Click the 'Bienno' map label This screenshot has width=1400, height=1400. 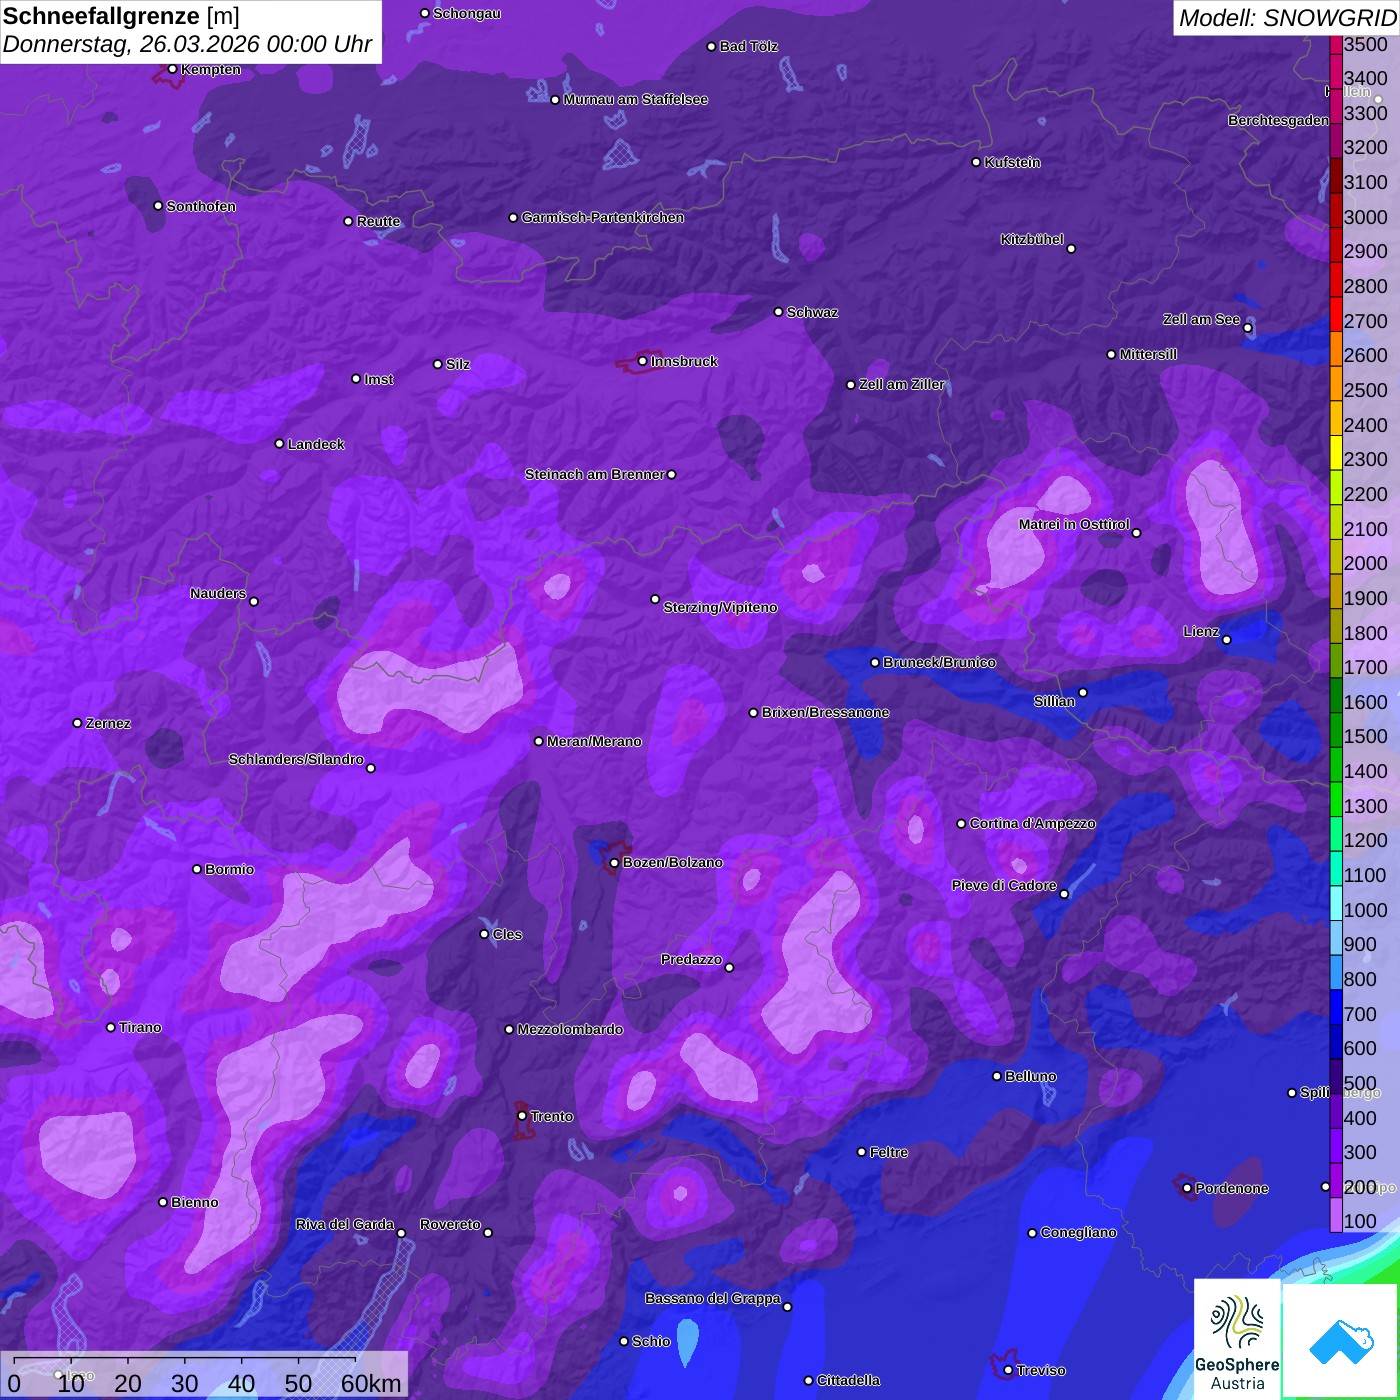click(x=194, y=1202)
